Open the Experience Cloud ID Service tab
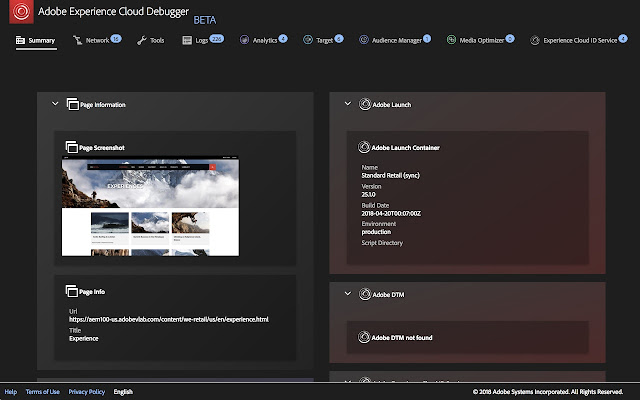The image size is (640, 400). pos(578,40)
